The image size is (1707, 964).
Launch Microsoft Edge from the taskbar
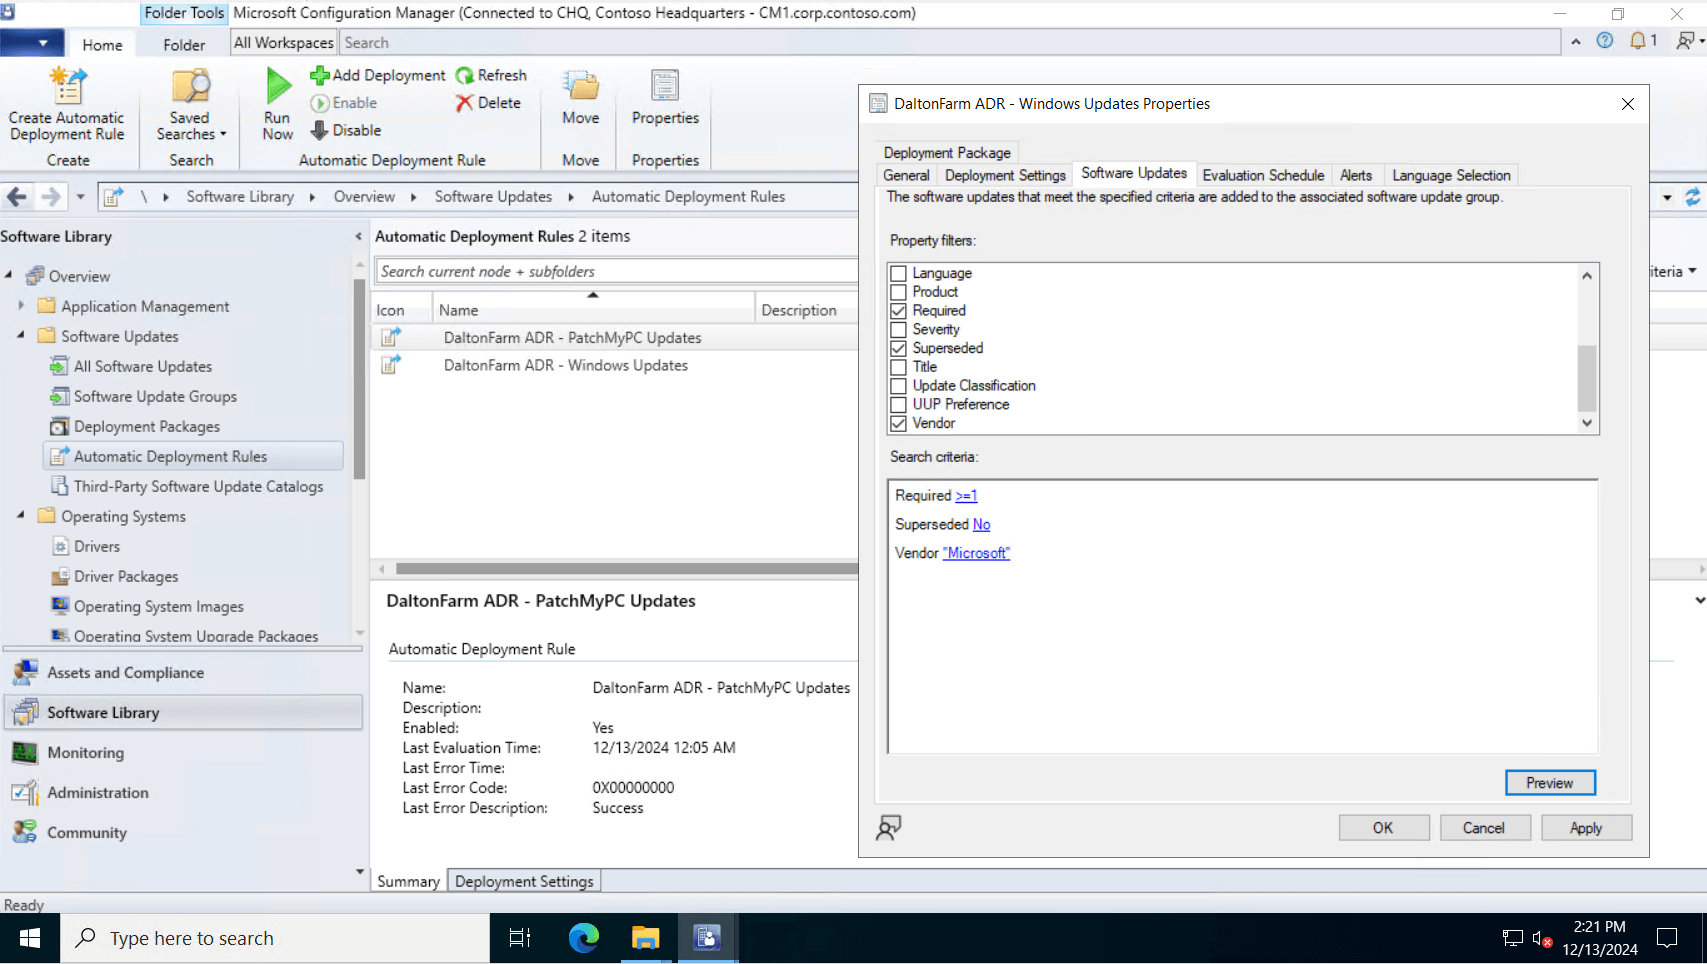pos(583,938)
